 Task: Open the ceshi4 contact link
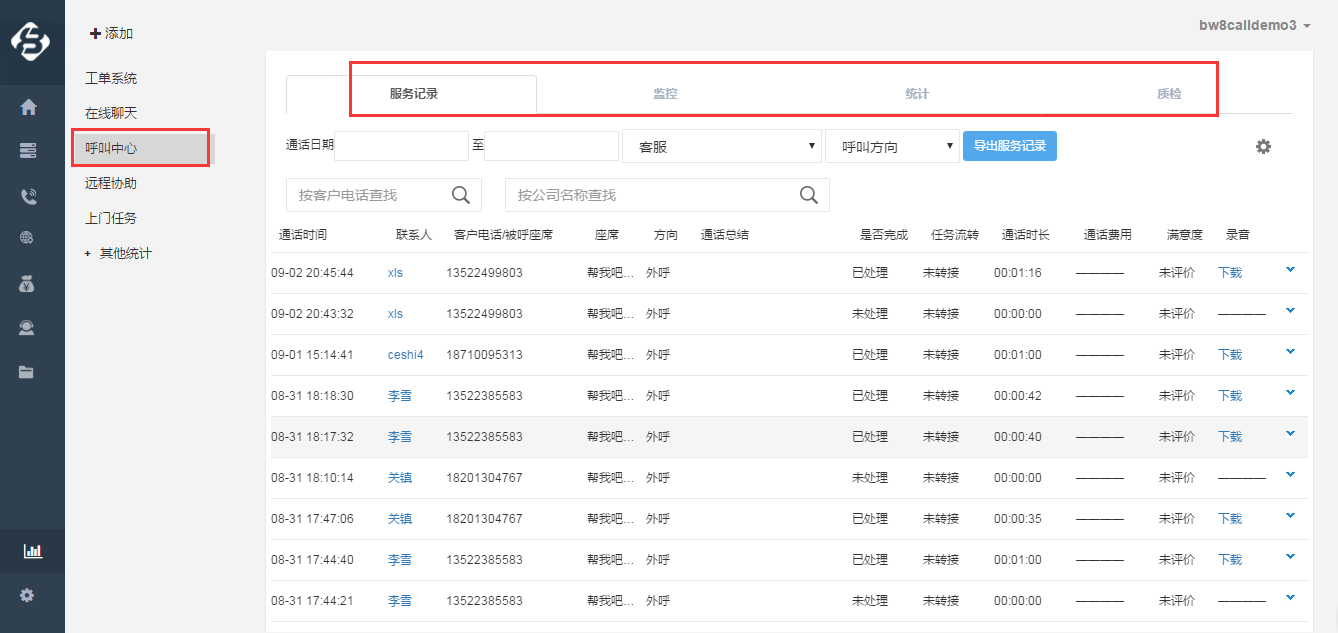coord(405,355)
